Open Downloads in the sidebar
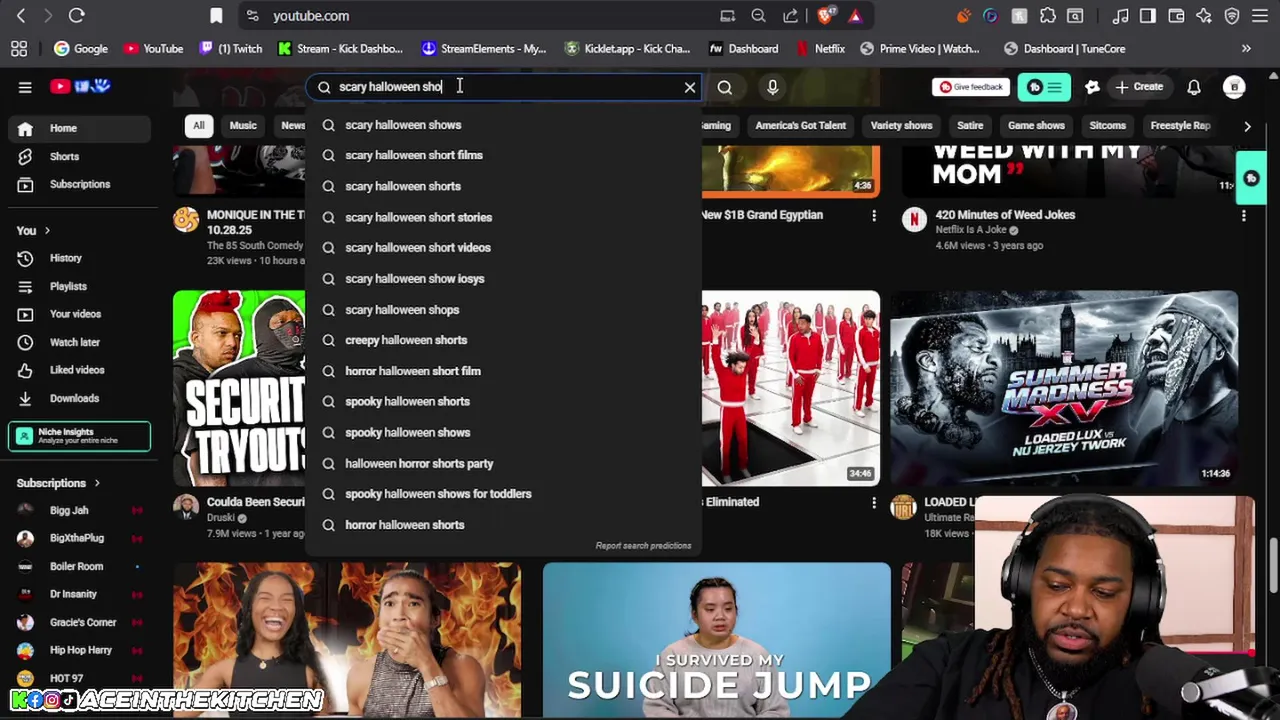Viewport: 1280px width, 720px height. [79, 398]
